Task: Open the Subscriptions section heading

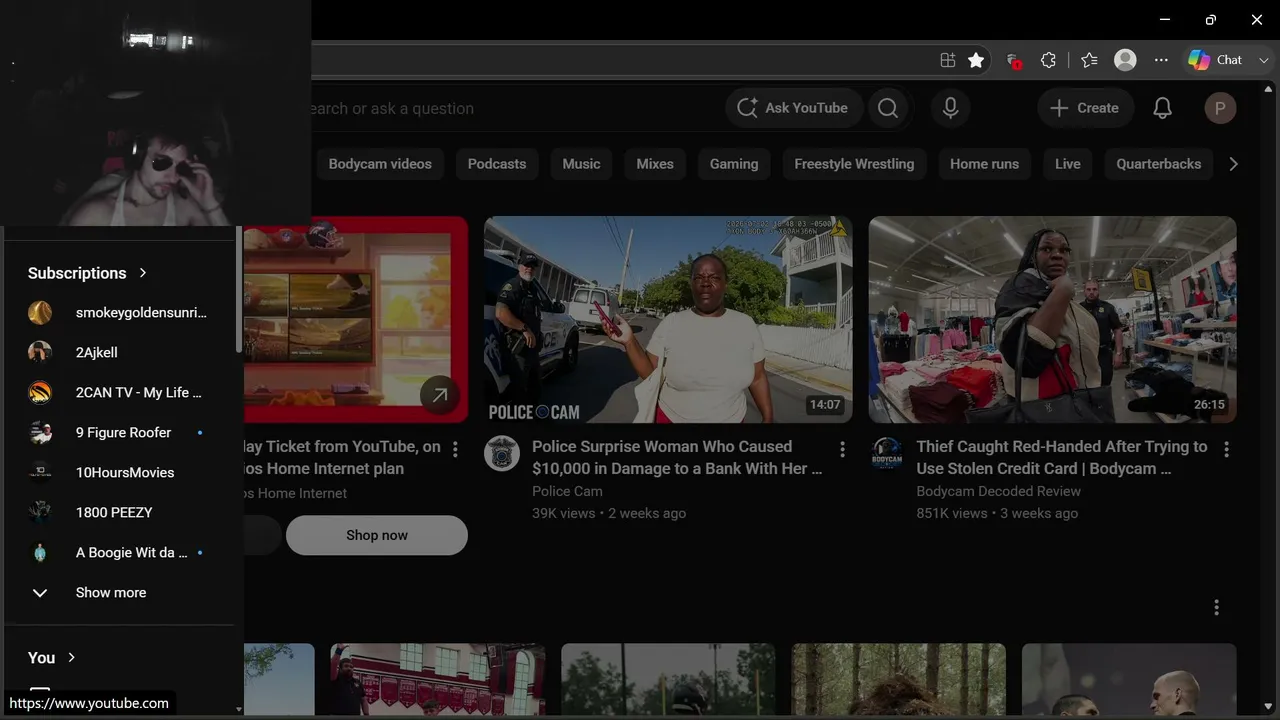Action: [x=88, y=273]
